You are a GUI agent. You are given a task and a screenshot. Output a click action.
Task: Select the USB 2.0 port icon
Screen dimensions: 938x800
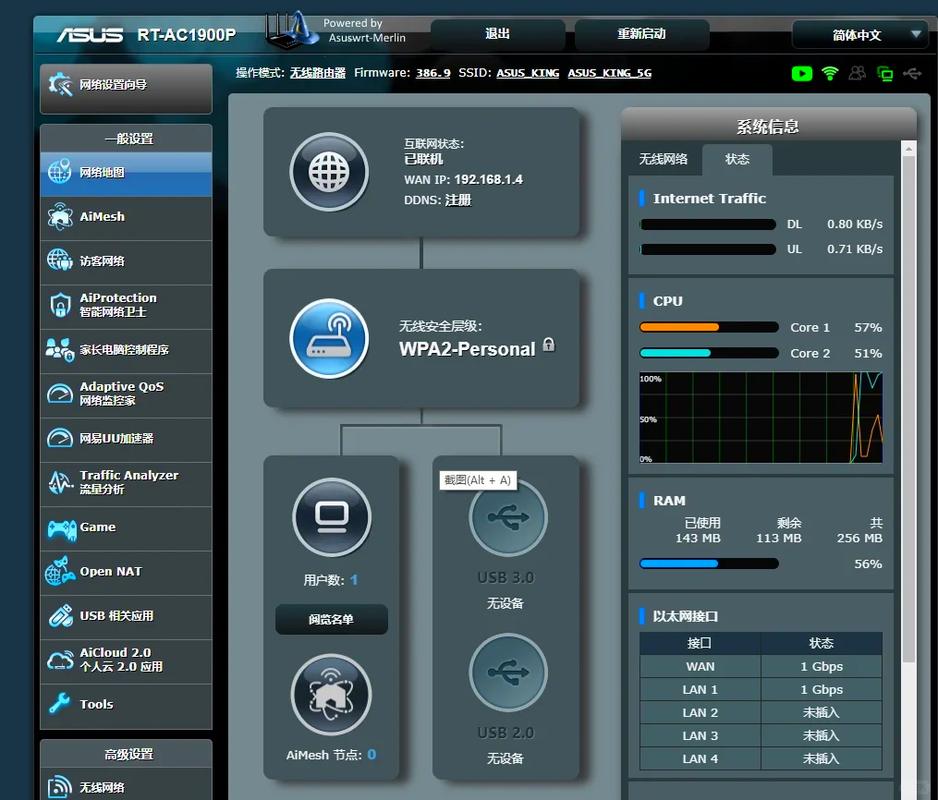coord(508,672)
